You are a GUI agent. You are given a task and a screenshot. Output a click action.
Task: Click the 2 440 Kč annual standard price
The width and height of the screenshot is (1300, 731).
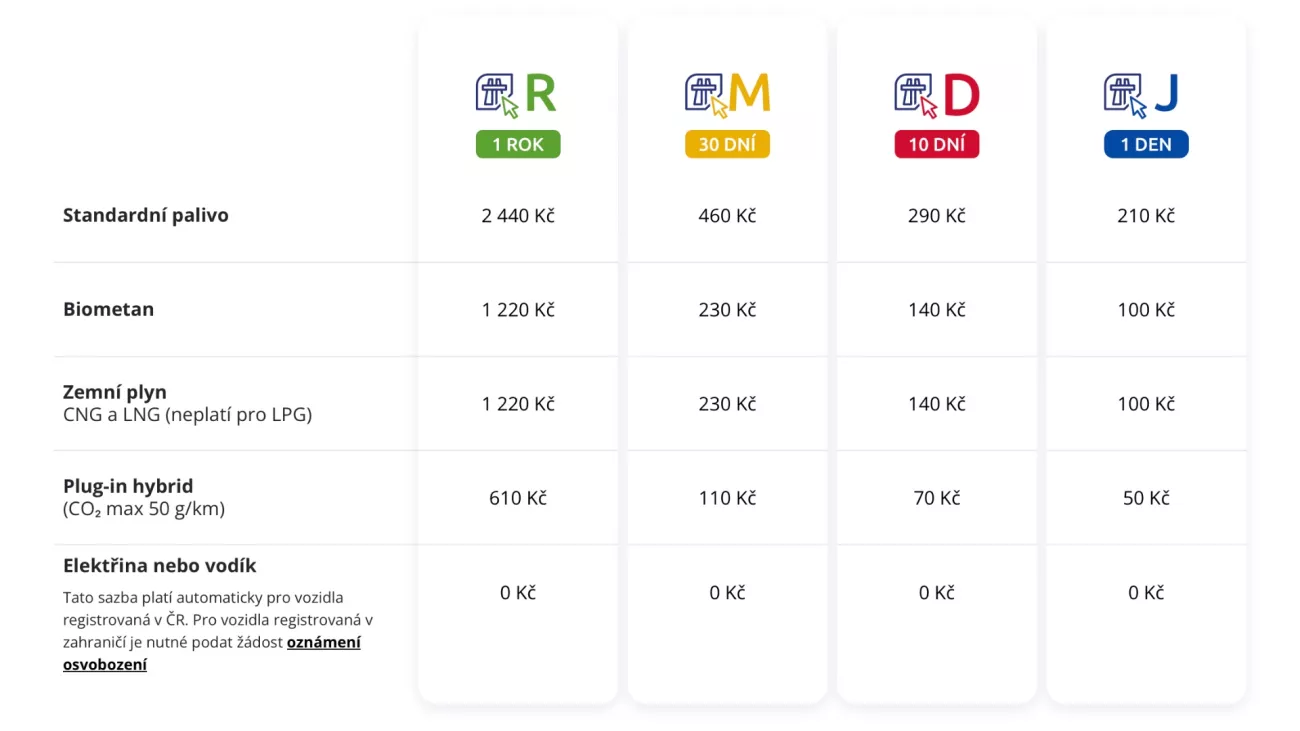[x=518, y=215]
